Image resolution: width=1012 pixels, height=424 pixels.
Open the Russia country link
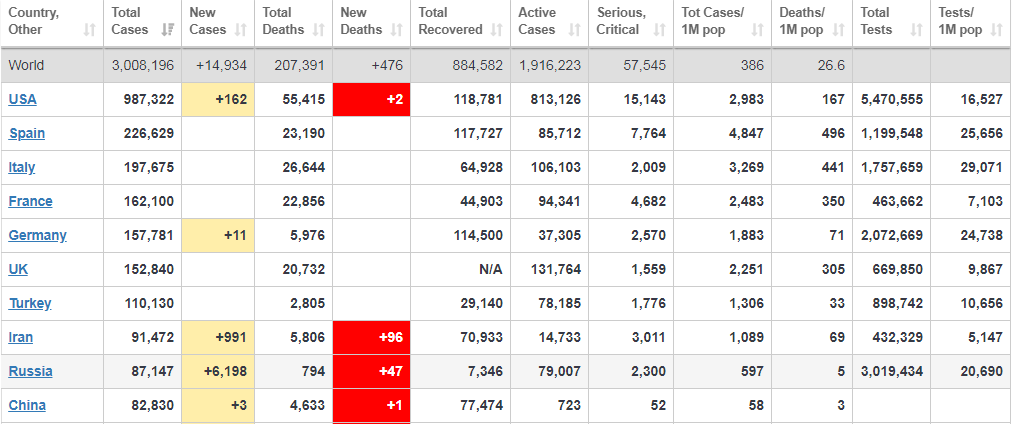[31, 371]
